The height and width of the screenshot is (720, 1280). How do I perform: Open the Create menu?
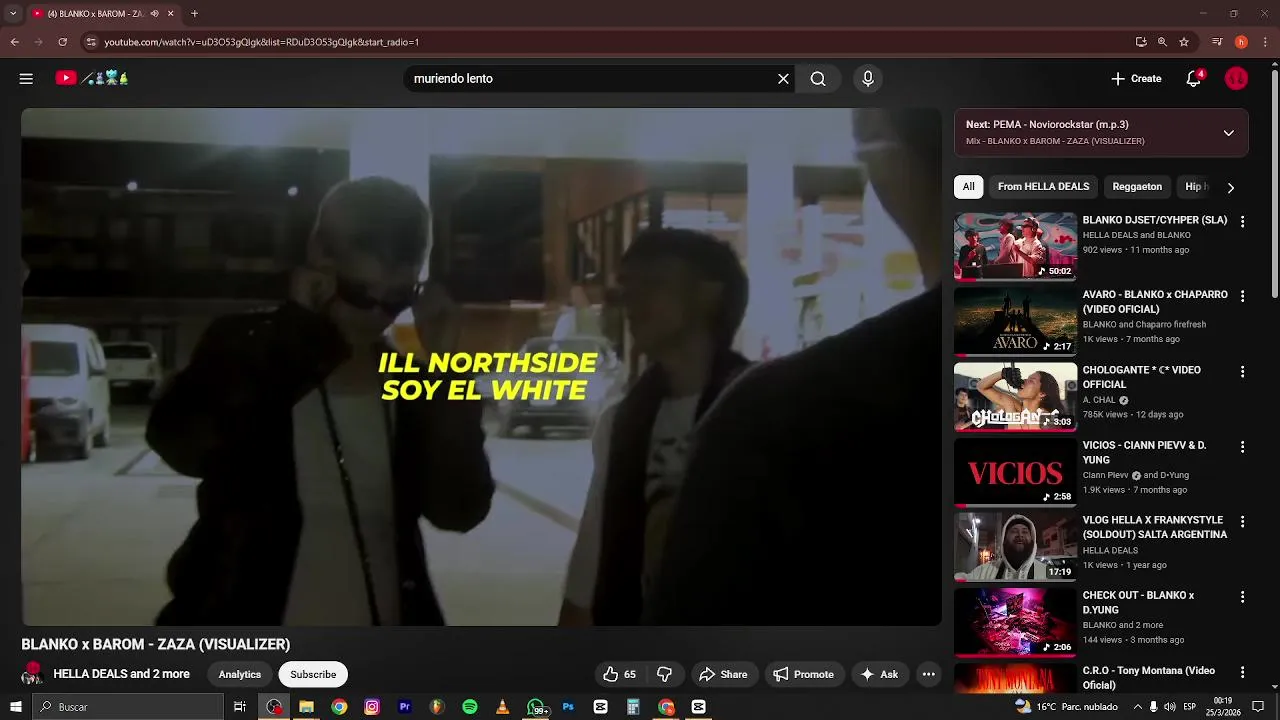click(x=1136, y=78)
